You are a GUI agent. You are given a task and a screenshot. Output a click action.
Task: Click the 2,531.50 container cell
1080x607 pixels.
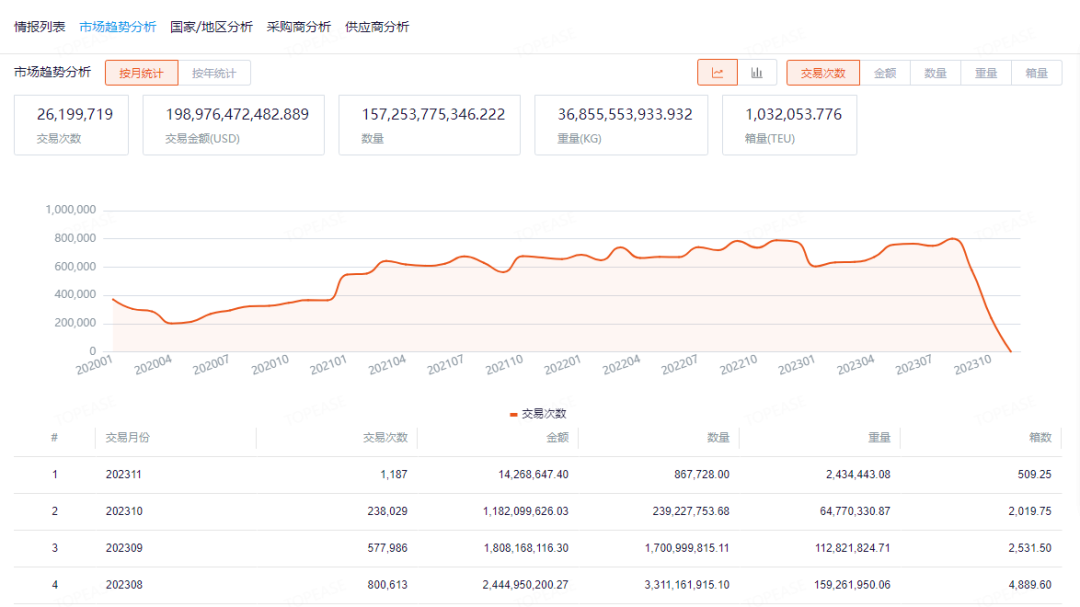click(1030, 548)
